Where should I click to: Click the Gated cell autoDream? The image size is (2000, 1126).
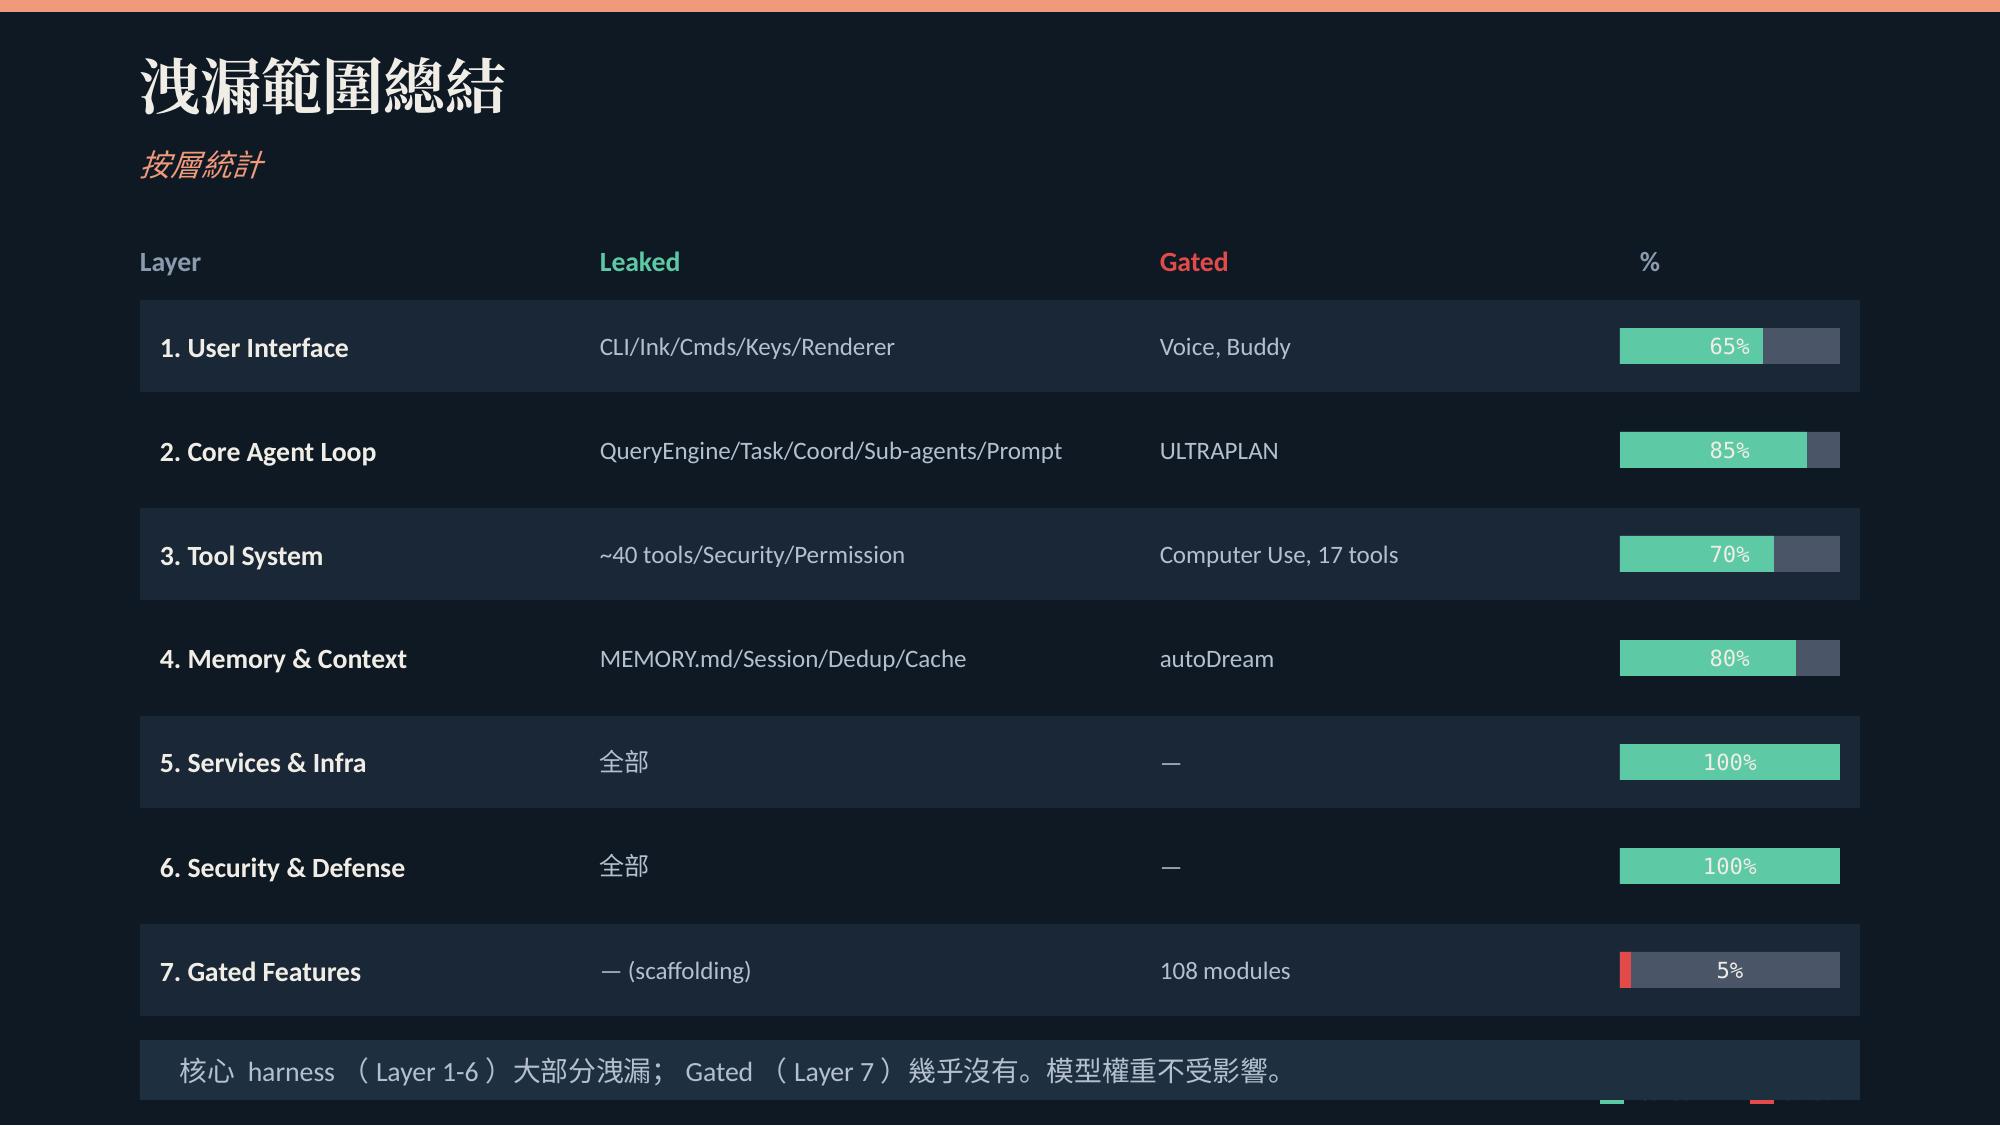pyautogui.click(x=1217, y=659)
